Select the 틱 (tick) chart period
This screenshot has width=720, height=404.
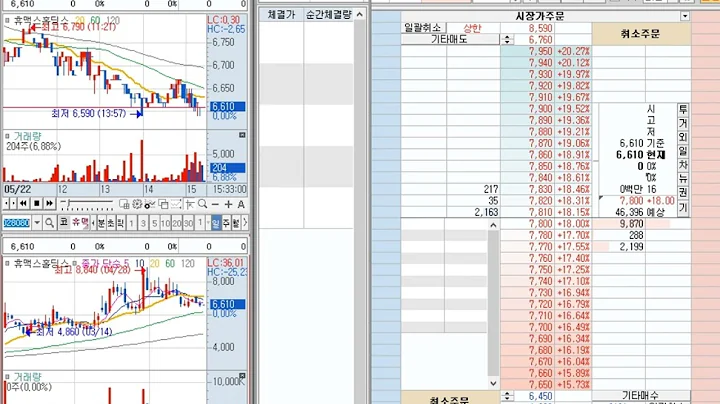120,223
